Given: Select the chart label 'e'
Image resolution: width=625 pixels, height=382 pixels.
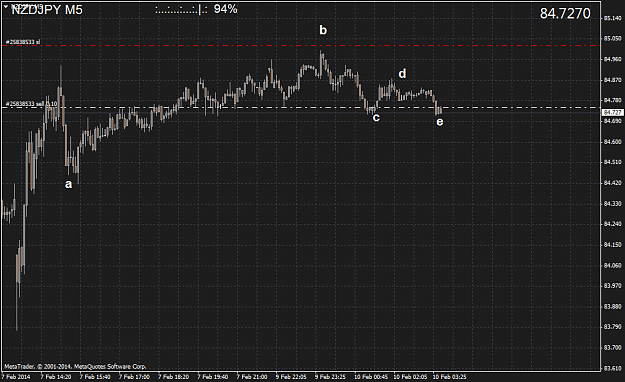Looking at the screenshot, I should point(439,121).
